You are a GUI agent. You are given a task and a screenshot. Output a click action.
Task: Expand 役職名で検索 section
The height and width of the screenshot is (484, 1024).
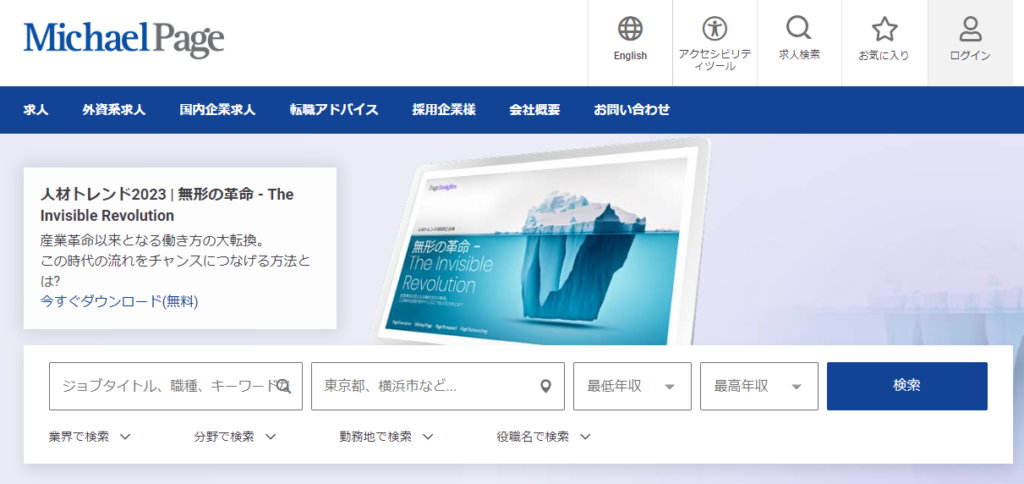pyautogui.click(x=544, y=437)
